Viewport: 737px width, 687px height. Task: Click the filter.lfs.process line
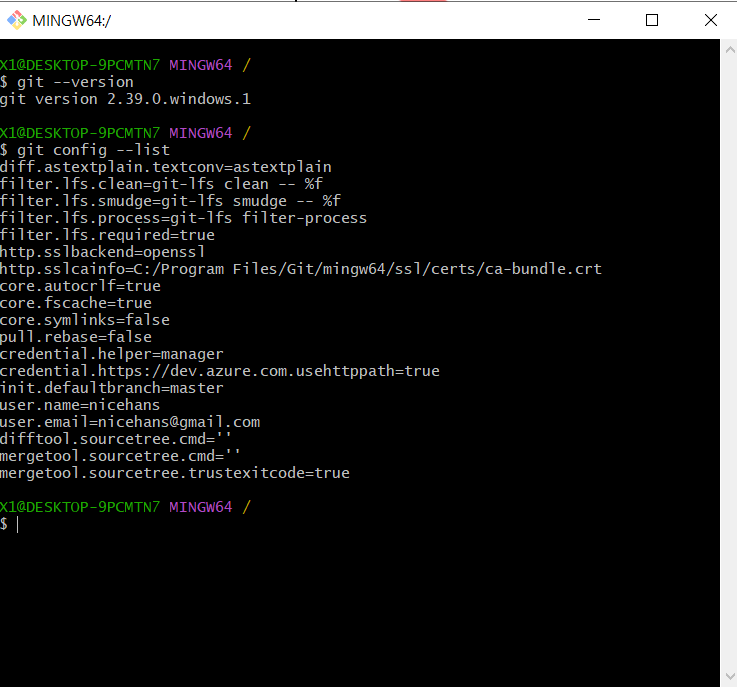click(183, 218)
